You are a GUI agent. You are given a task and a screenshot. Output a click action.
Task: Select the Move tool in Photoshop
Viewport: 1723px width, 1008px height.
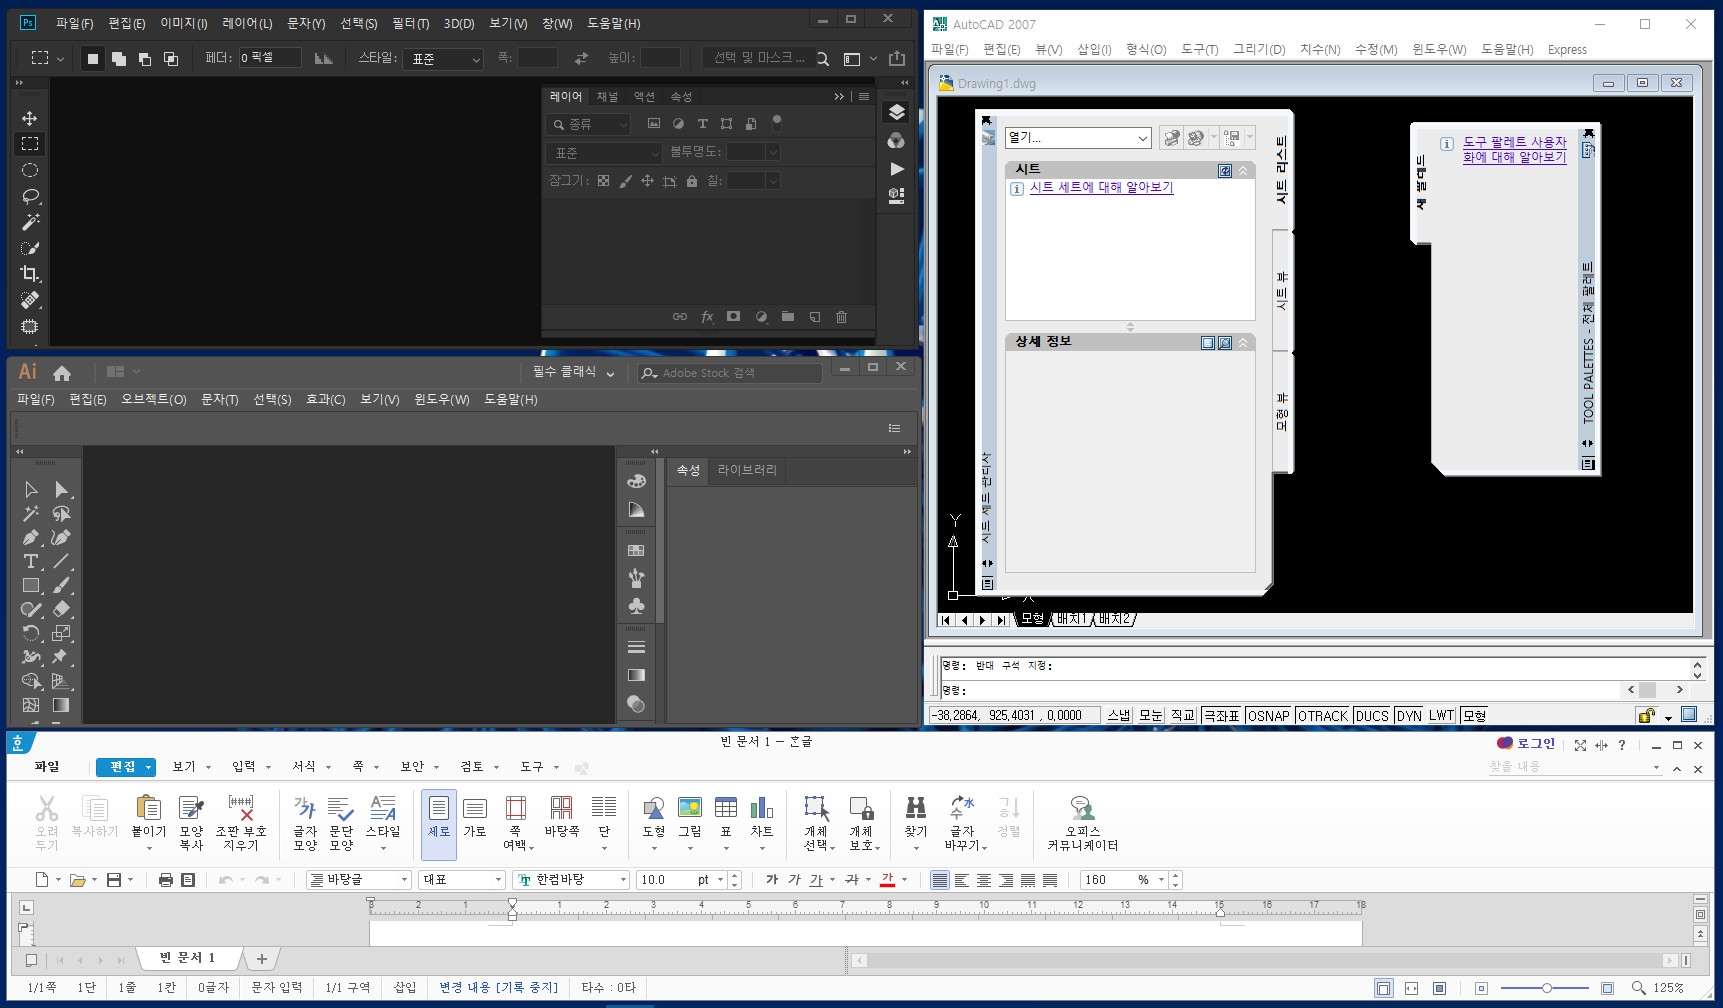[30, 118]
